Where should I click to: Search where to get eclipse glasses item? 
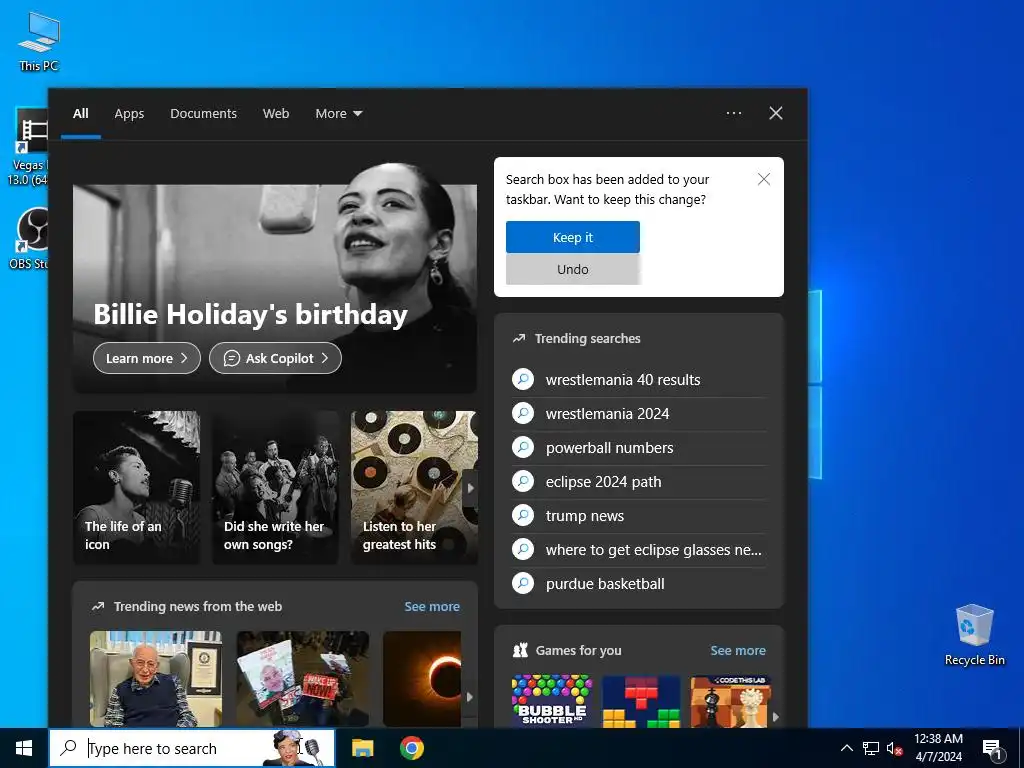pos(639,549)
